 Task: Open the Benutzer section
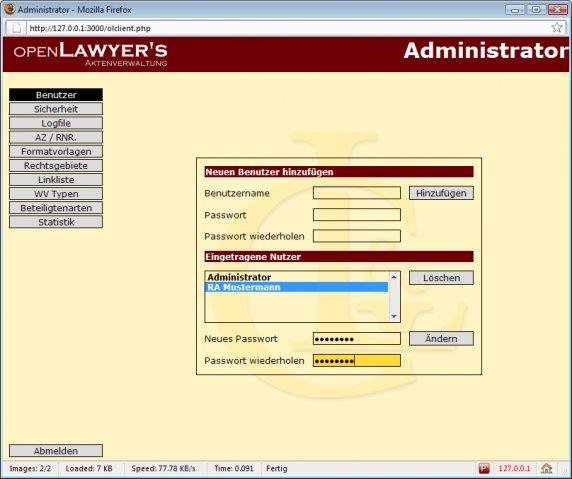coord(56,95)
